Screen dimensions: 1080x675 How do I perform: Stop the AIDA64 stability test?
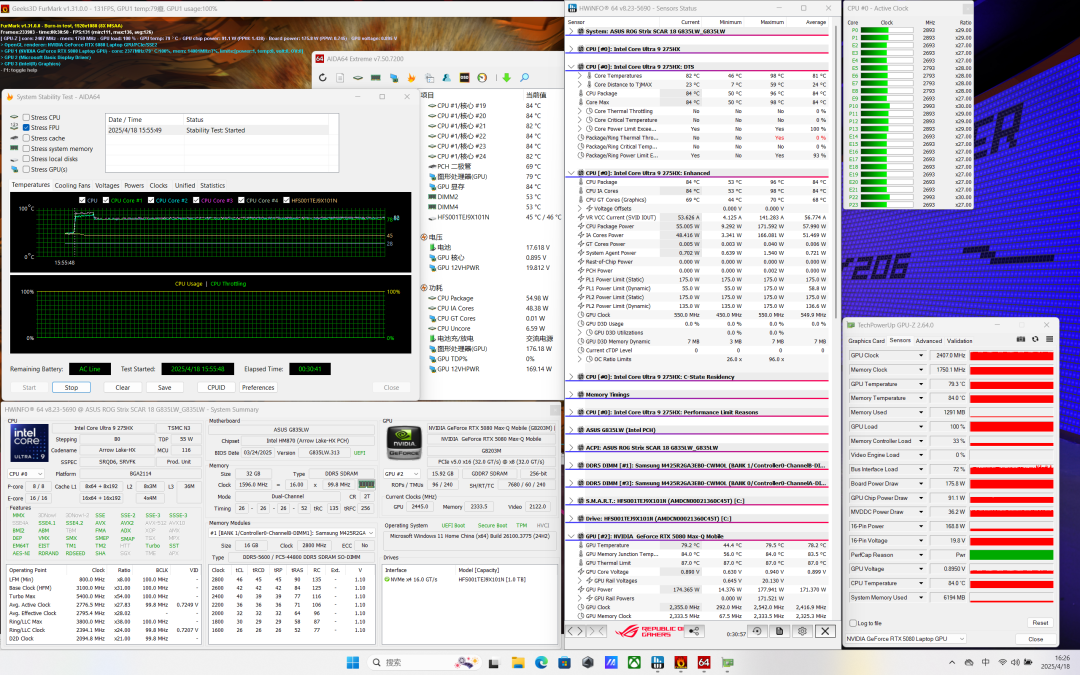[71, 388]
